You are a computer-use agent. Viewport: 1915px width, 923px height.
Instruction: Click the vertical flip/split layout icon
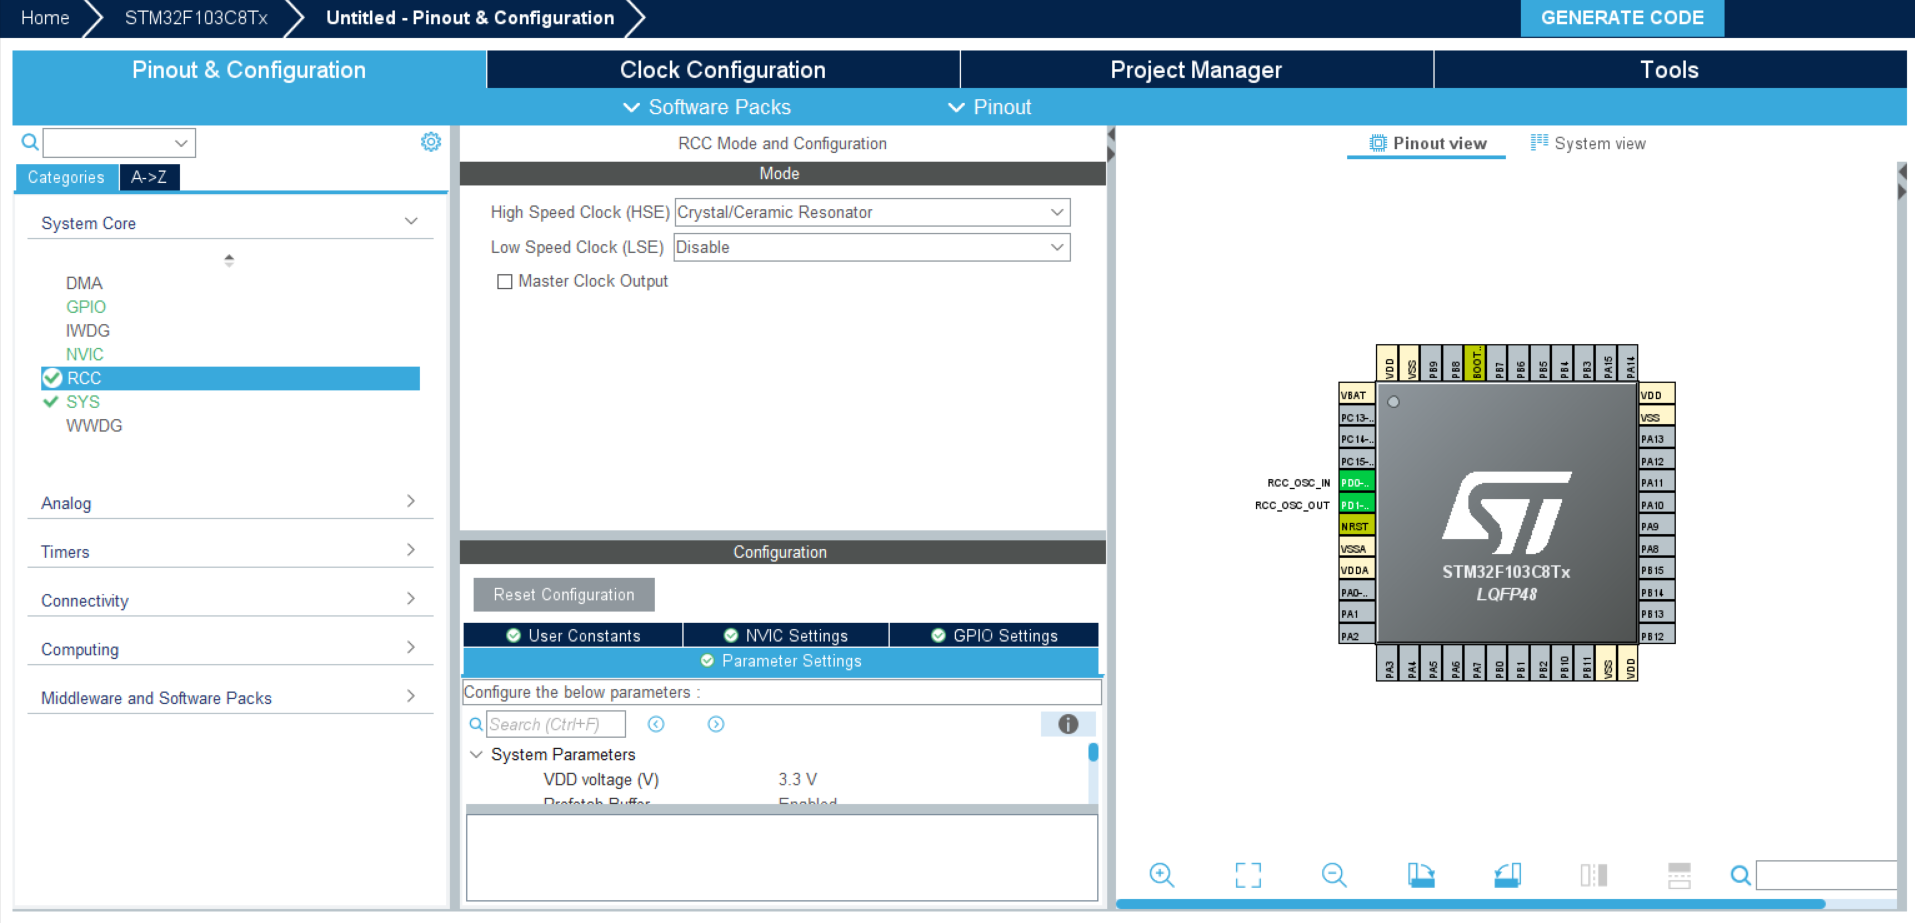coord(1594,875)
